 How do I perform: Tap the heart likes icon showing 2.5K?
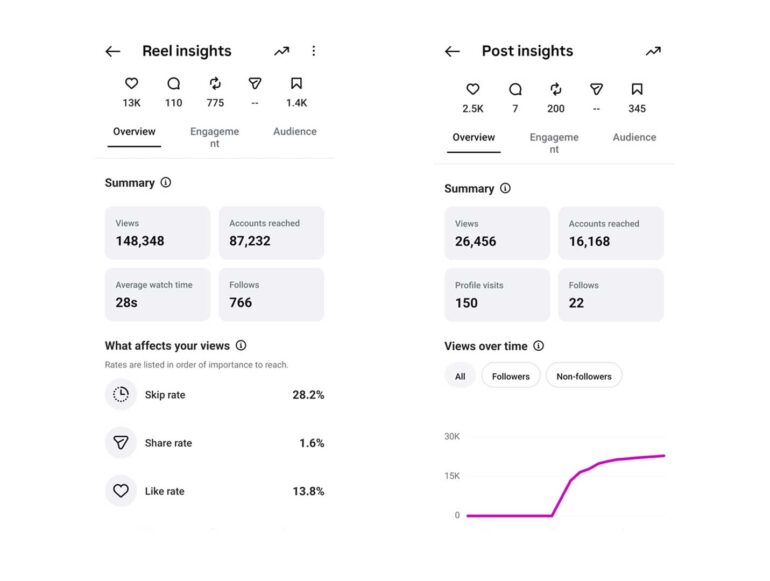click(472, 89)
